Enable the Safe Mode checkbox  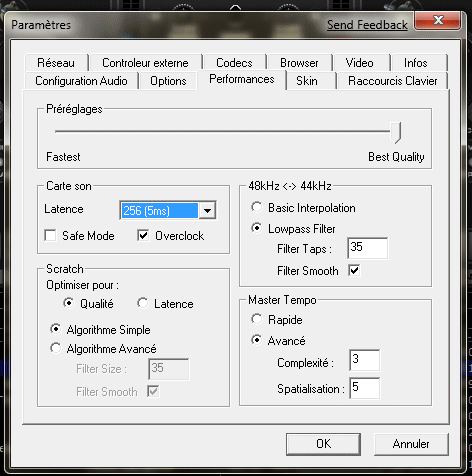click(50, 235)
